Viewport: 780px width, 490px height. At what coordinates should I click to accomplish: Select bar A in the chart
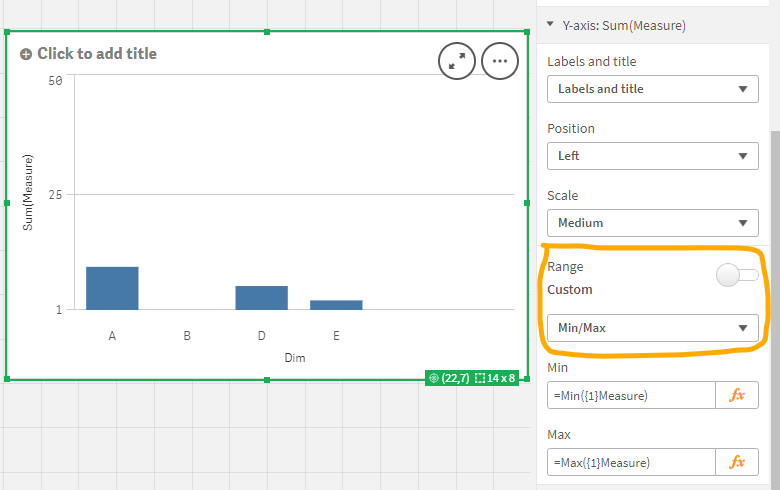112,288
